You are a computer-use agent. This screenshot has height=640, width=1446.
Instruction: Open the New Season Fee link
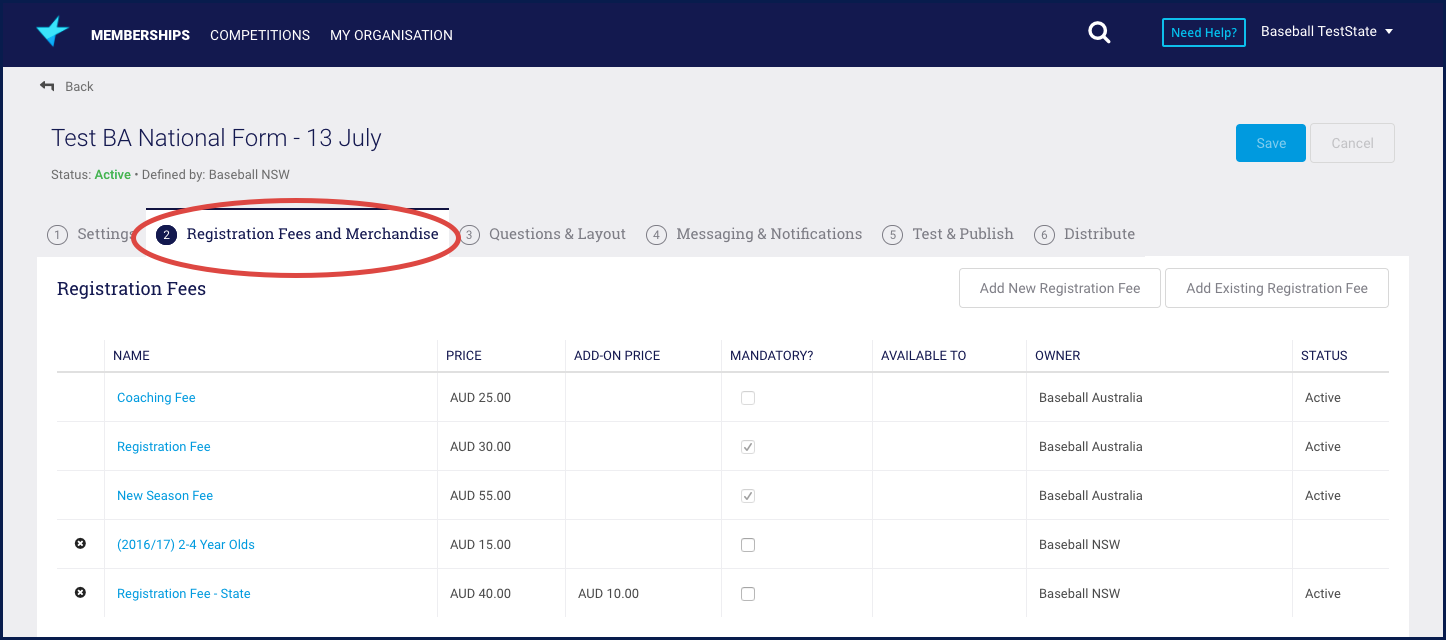pyautogui.click(x=165, y=495)
